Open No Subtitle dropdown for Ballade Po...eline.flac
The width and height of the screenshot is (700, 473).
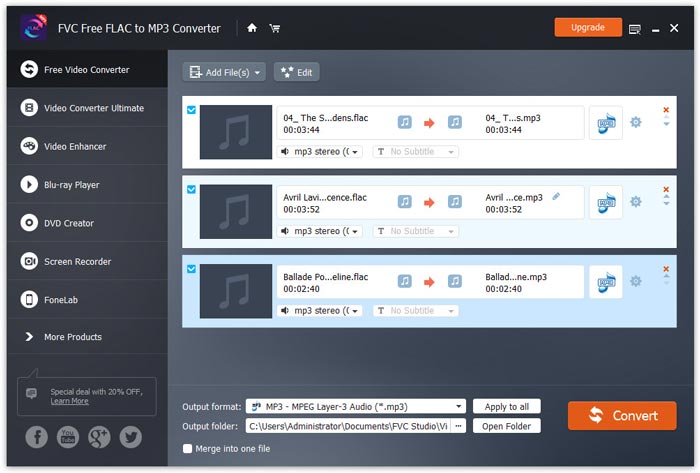click(416, 311)
